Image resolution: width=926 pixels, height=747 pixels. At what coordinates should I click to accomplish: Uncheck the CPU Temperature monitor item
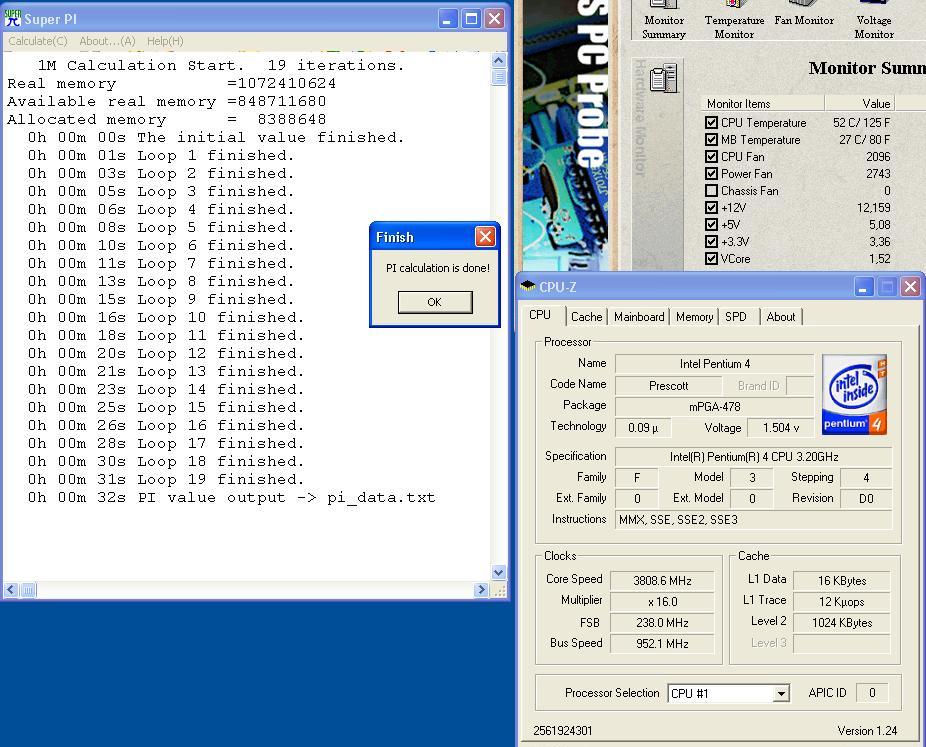point(711,123)
